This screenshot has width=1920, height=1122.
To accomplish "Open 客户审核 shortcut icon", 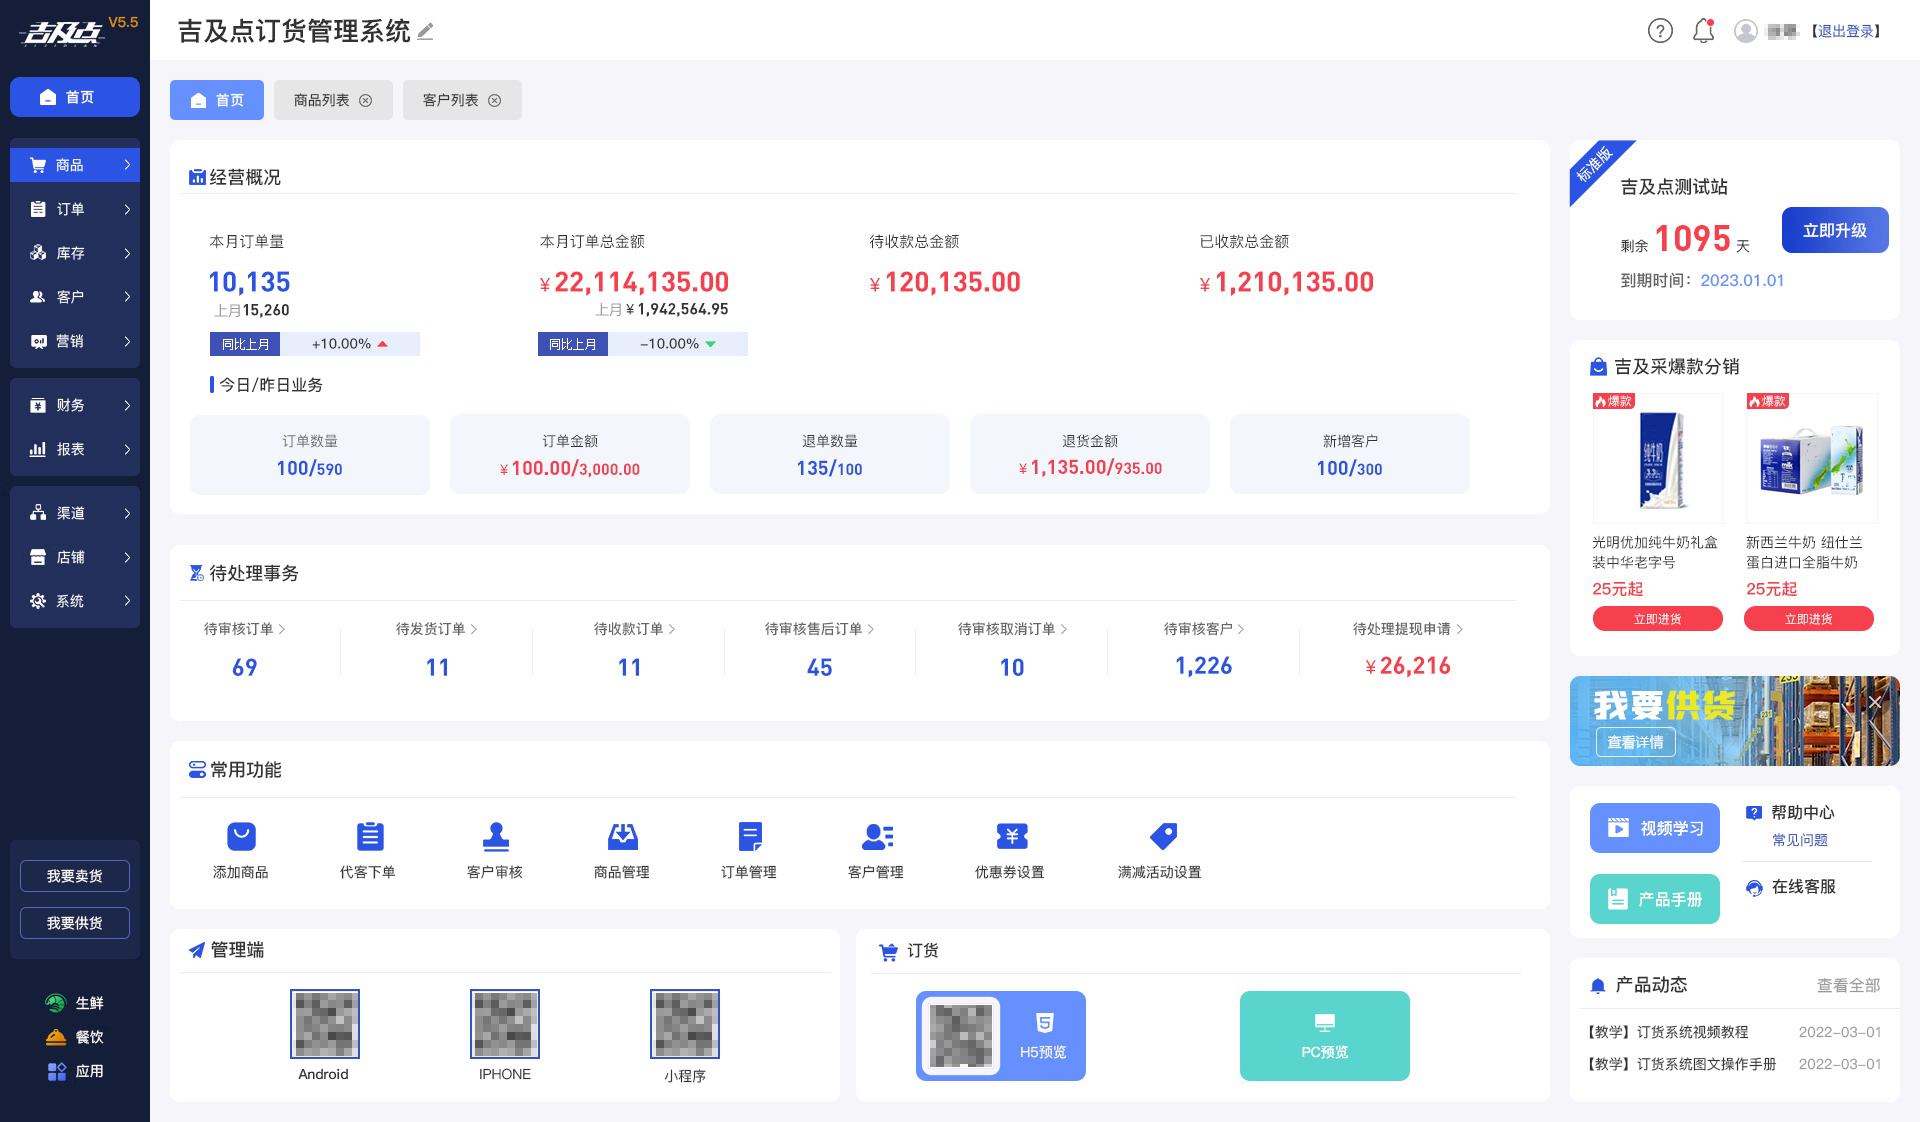I will (x=496, y=835).
